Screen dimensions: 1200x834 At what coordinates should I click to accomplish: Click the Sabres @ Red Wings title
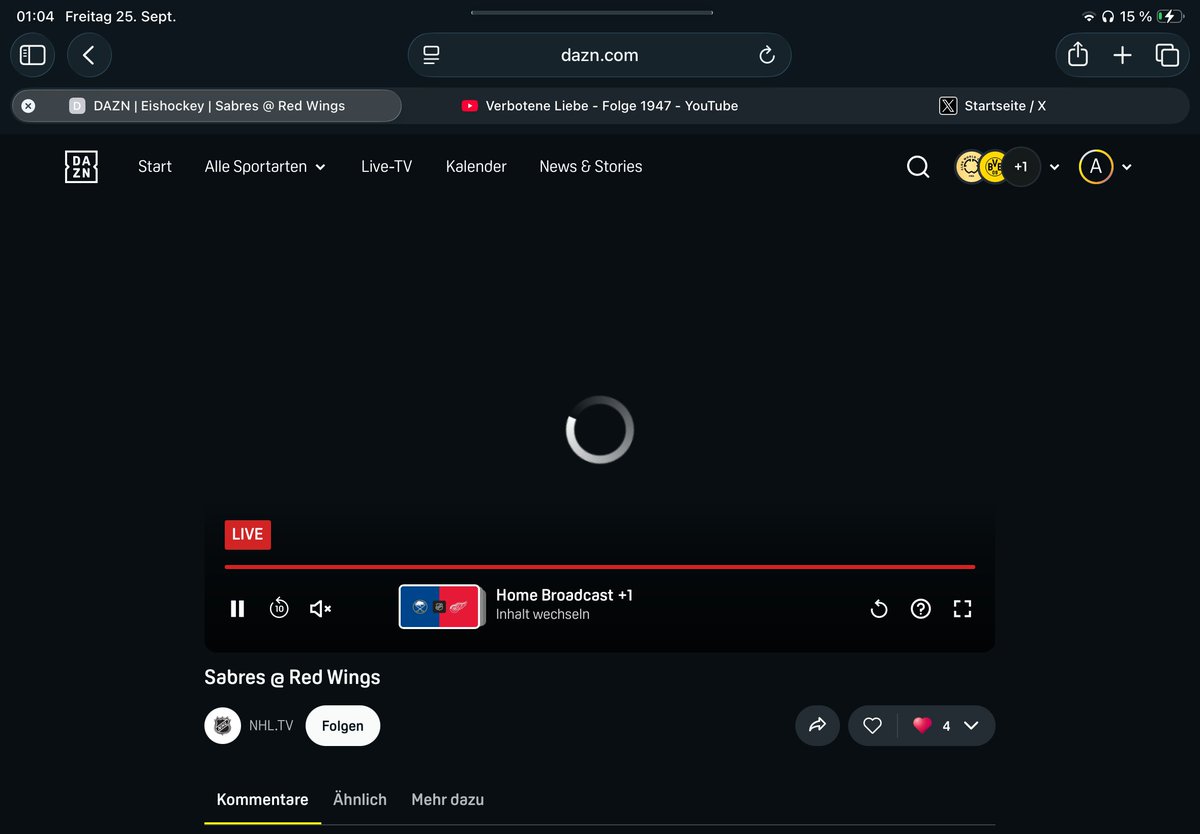(x=292, y=677)
